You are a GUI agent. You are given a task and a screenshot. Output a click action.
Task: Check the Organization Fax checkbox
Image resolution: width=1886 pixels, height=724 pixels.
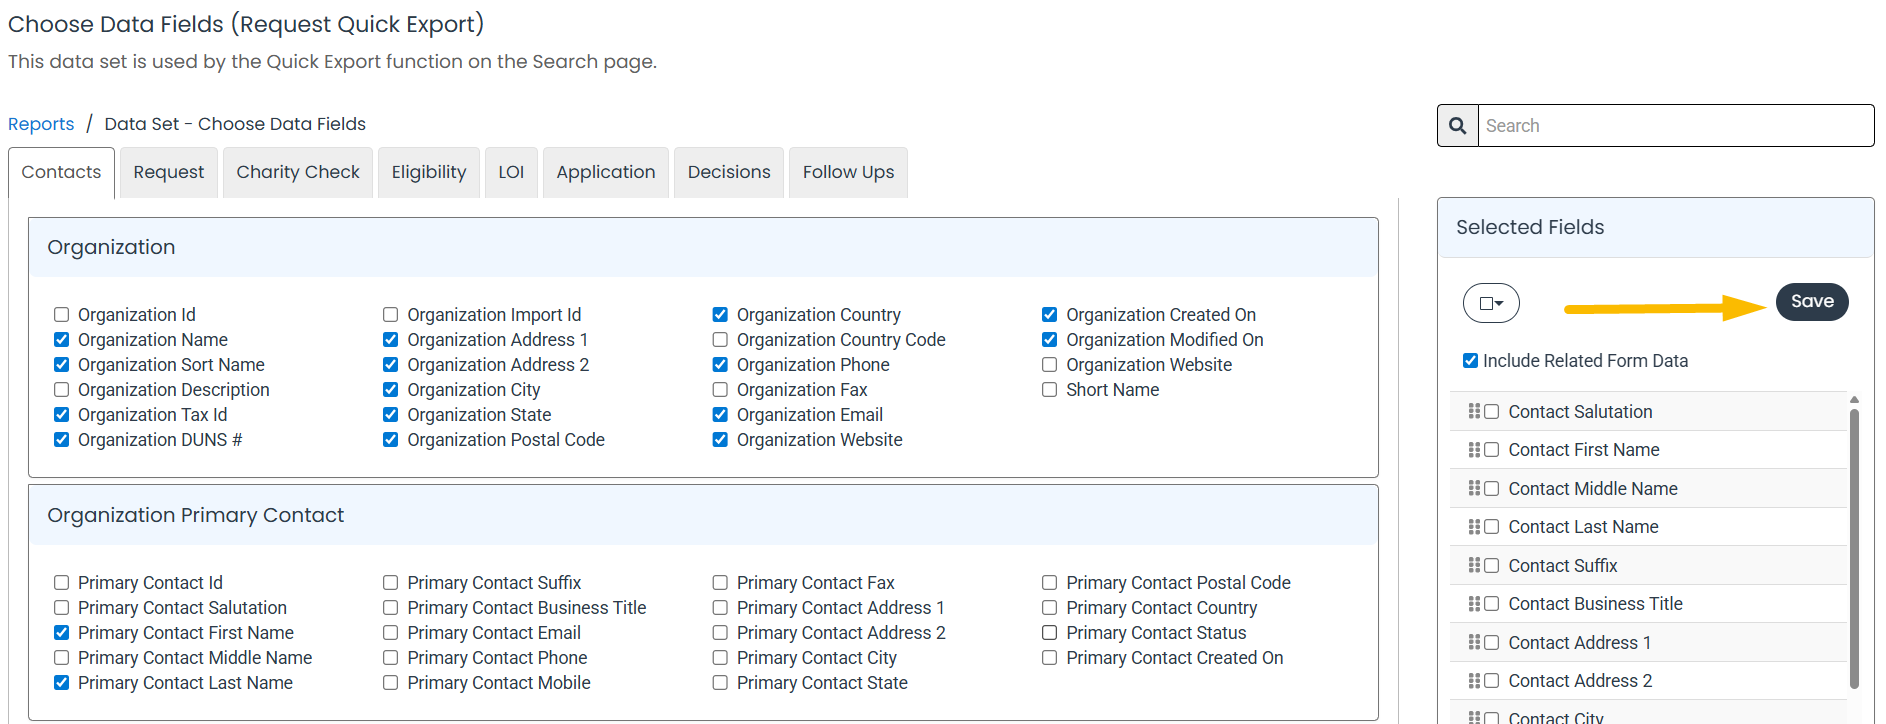(x=720, y=390)
